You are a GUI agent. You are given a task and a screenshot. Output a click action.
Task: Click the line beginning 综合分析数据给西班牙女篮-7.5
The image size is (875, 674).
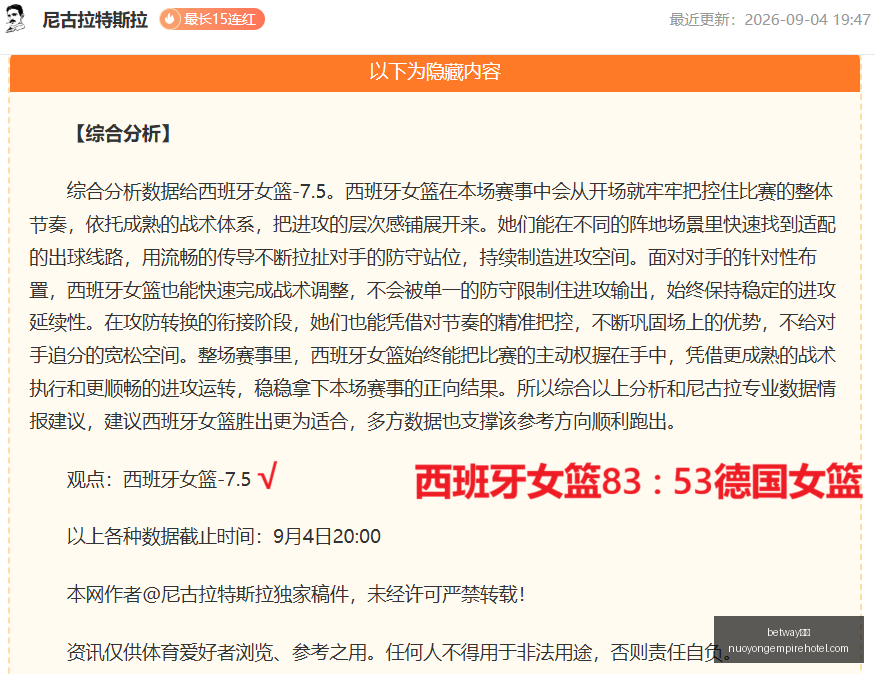[450, 191]
